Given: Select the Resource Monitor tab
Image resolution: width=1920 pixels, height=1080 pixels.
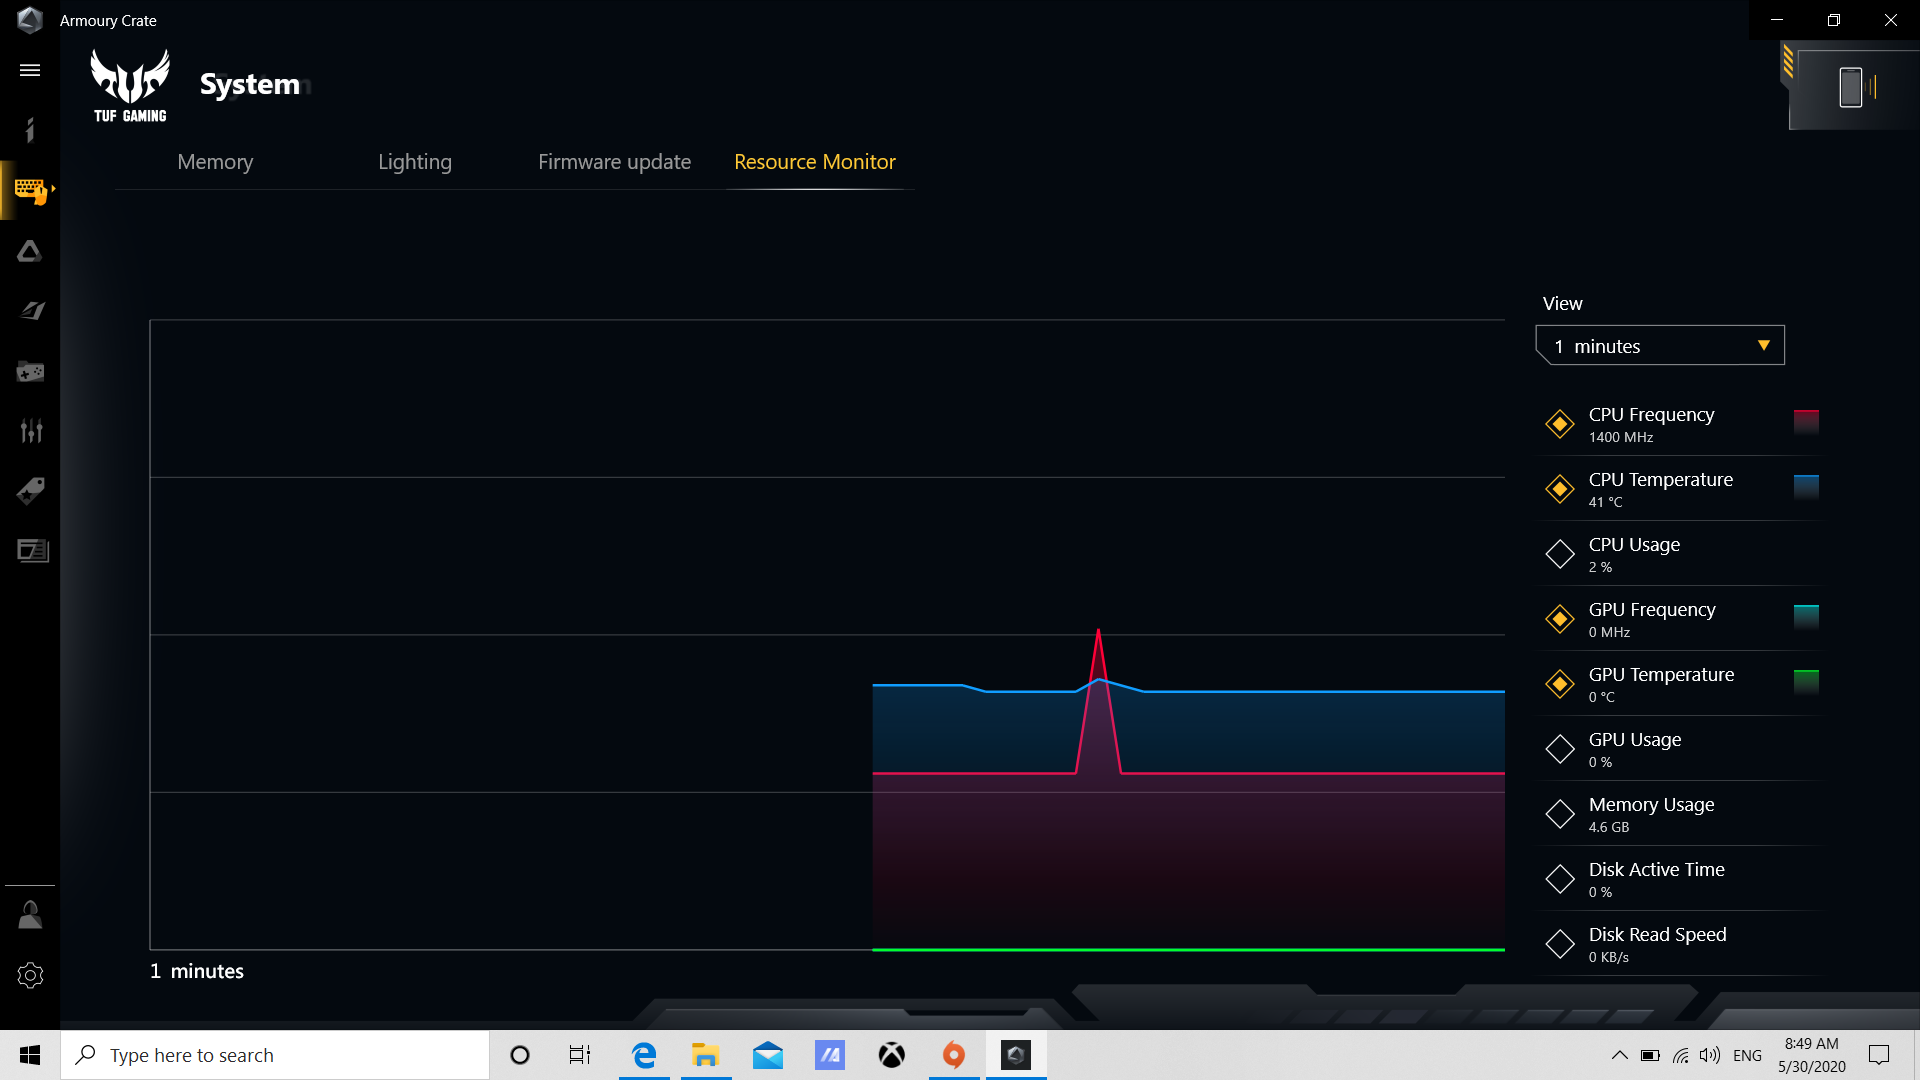Looking at the screenshot, I should click(x=815, y=162).
